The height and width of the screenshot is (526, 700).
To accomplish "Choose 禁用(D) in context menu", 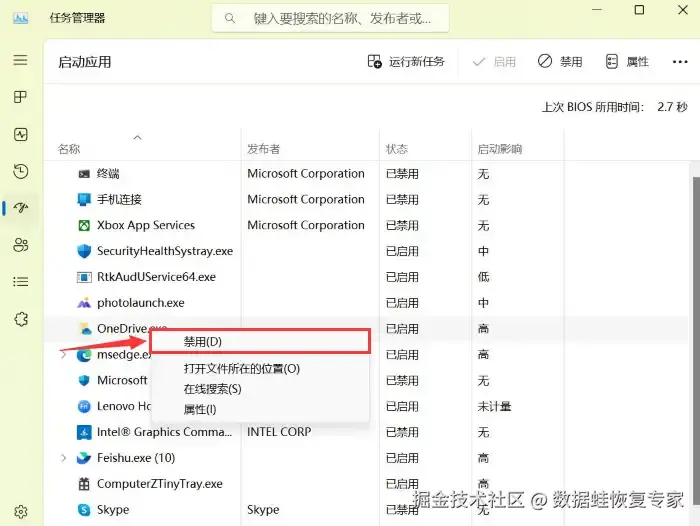I will click(x=260, y=342).
